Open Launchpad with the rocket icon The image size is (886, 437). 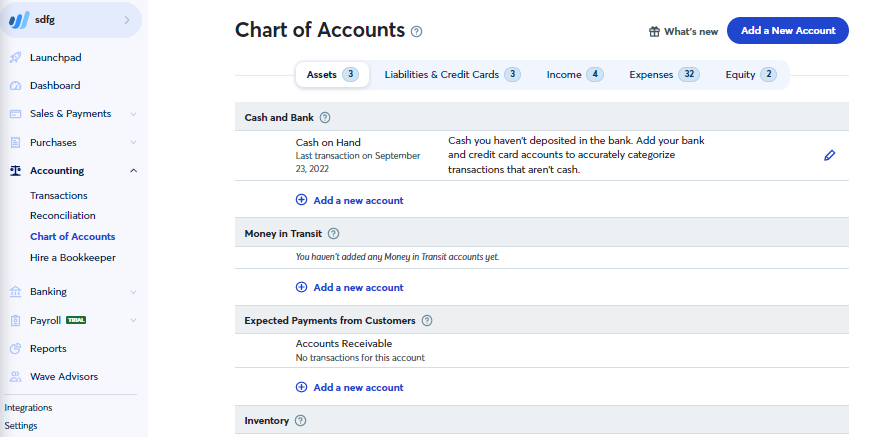point(15,58)
